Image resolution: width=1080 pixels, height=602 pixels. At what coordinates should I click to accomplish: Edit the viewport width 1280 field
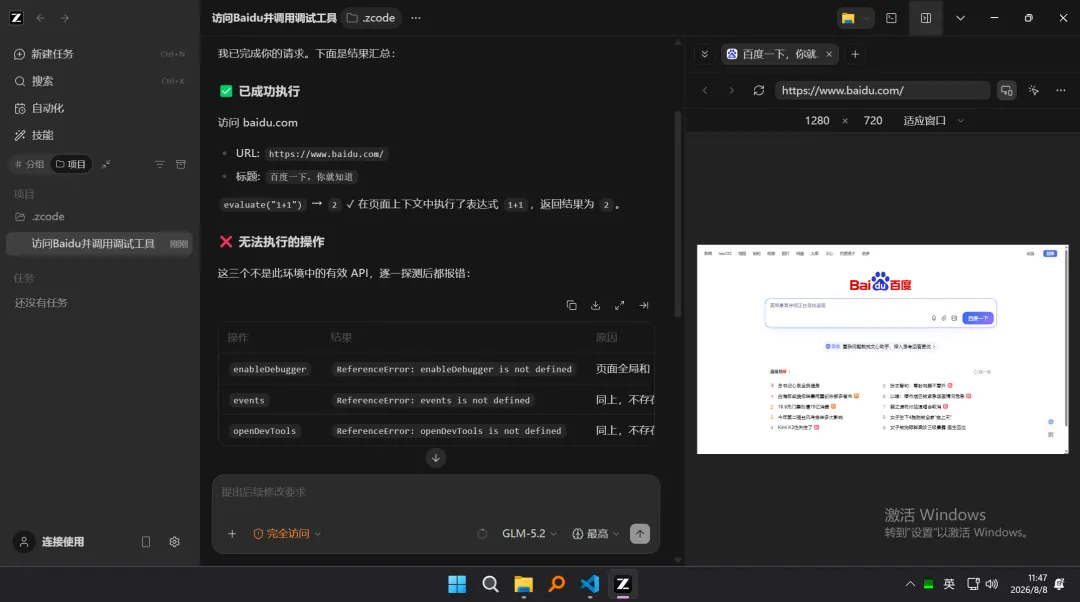pos(817,121)
